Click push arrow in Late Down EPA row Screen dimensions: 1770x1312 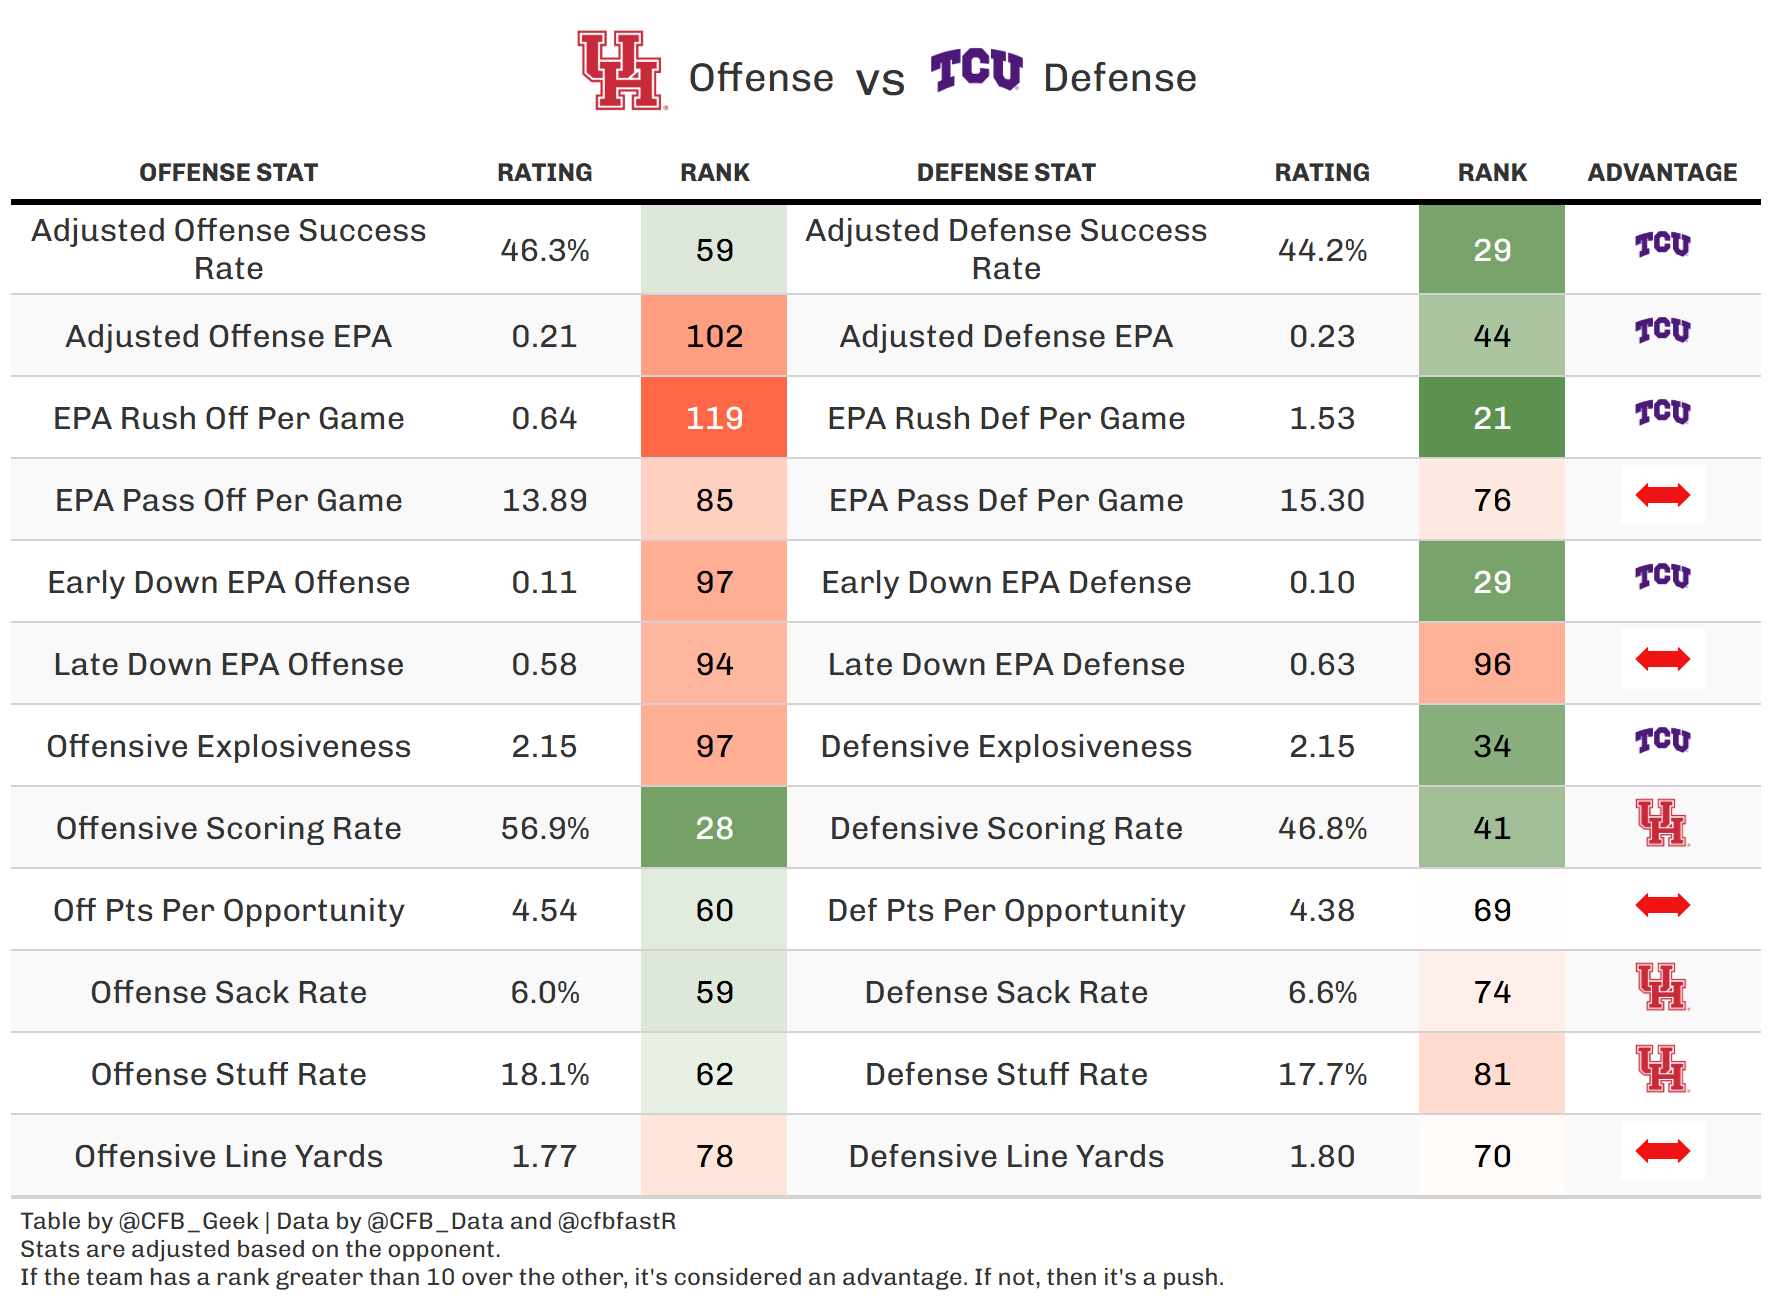1662,659
